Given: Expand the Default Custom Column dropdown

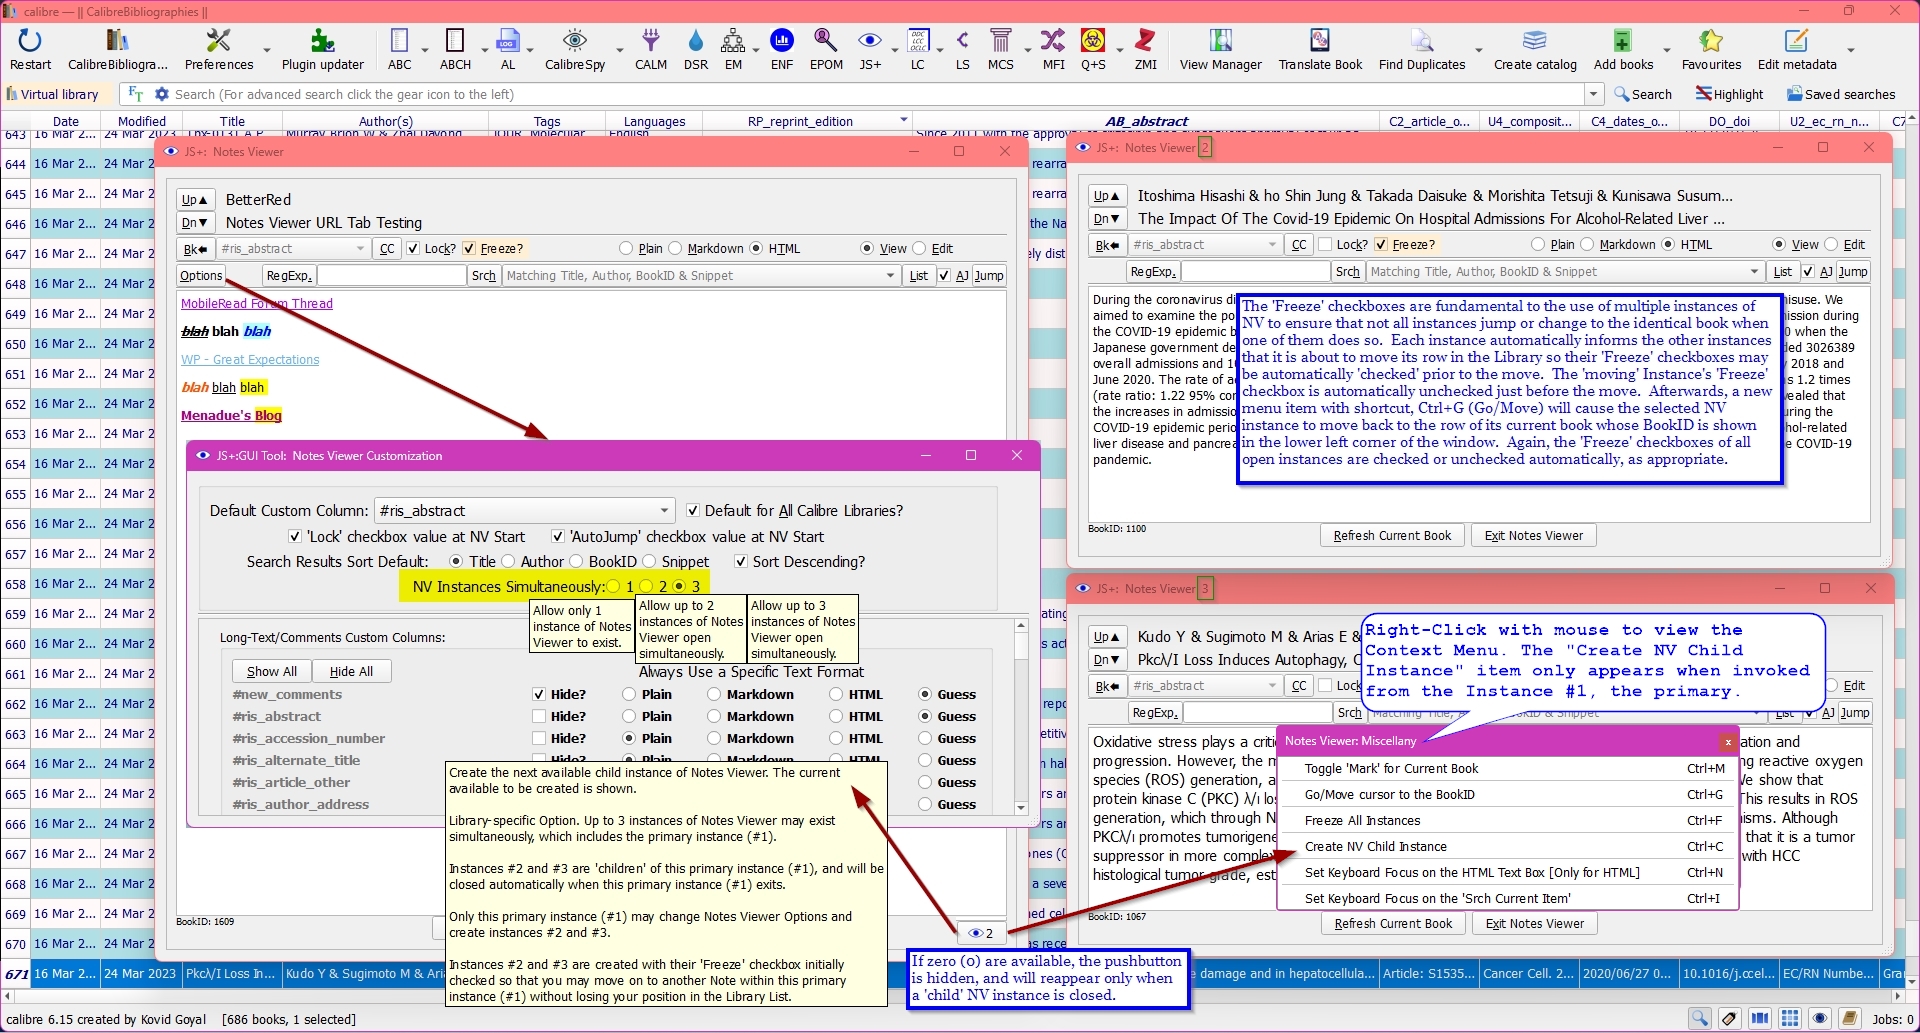Looking at the screenshot, I should [x=664, y=511].
